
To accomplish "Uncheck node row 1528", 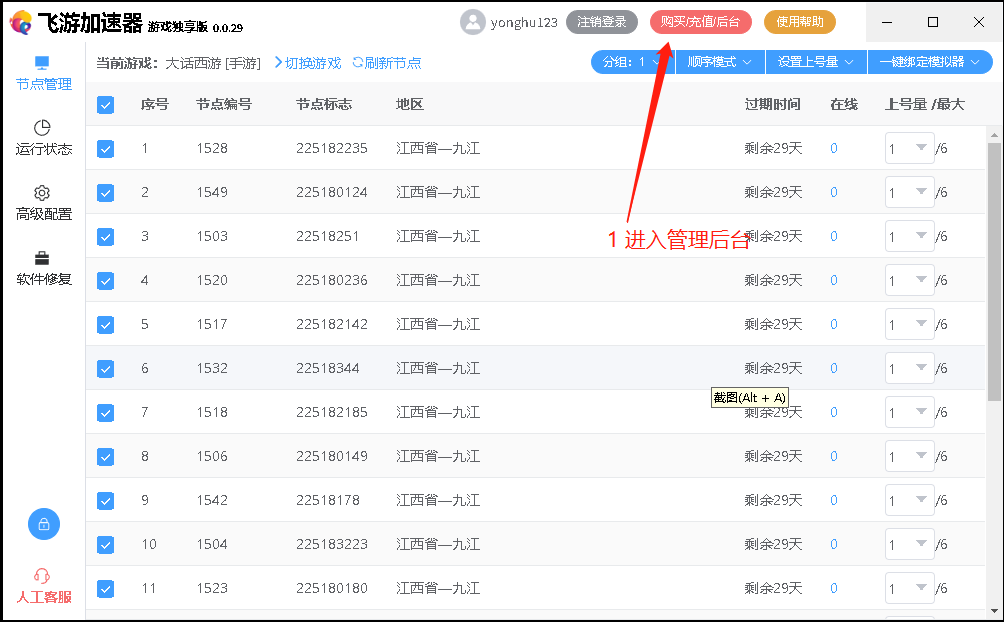I will pyautogui.click(x=105, y=148).
